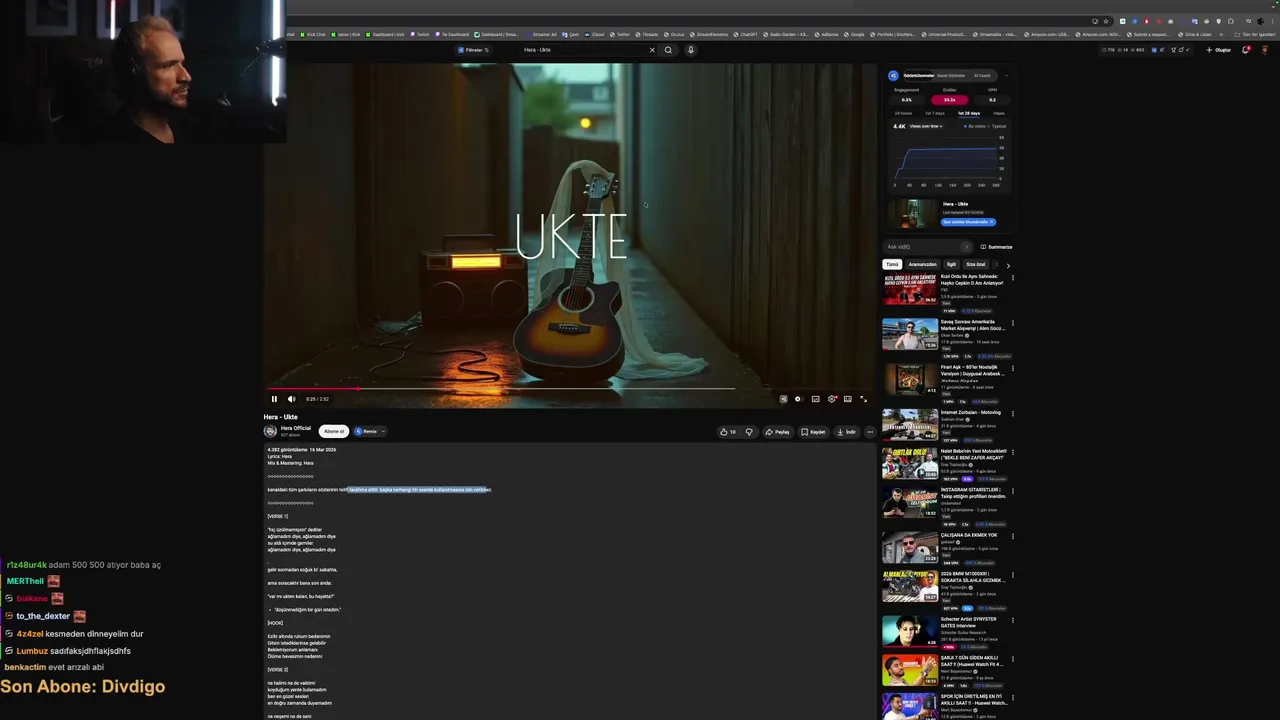Open the vidIQ logo icon
Viewport: 1280px width, 720px height.
click(x=893, y=76)
